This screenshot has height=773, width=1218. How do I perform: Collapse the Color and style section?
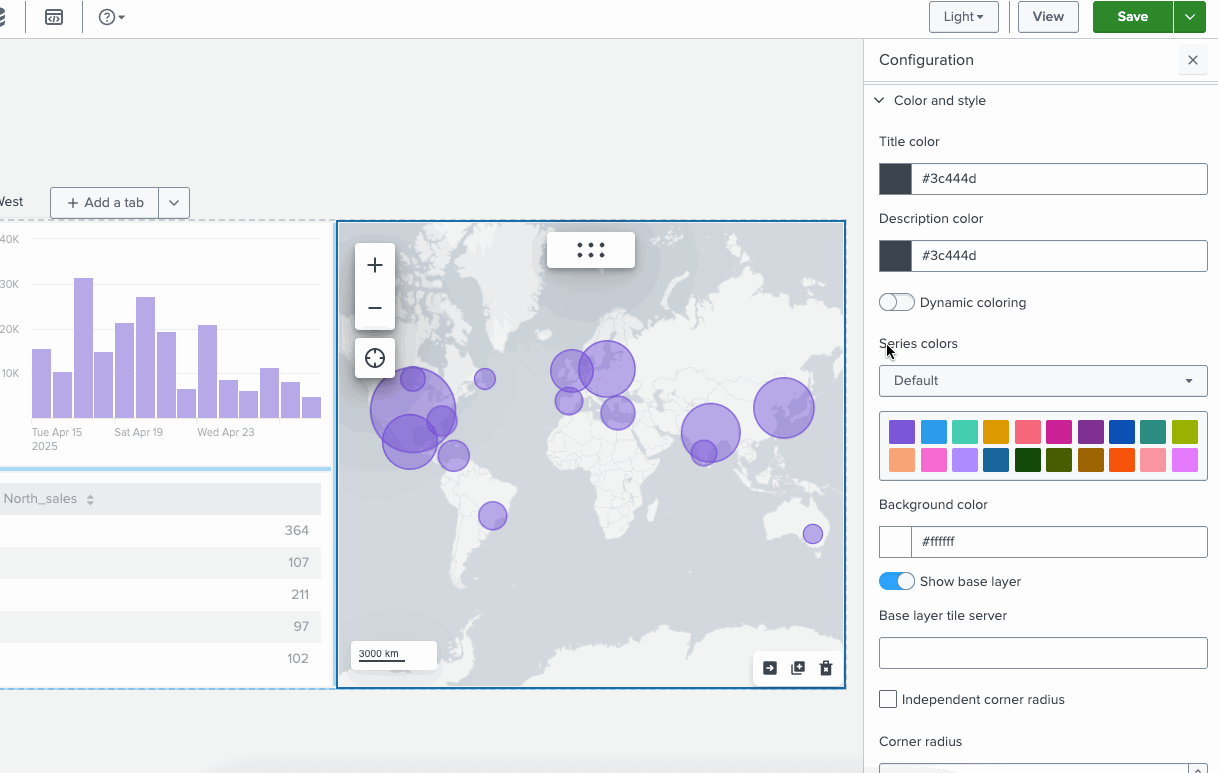(879, 100)
